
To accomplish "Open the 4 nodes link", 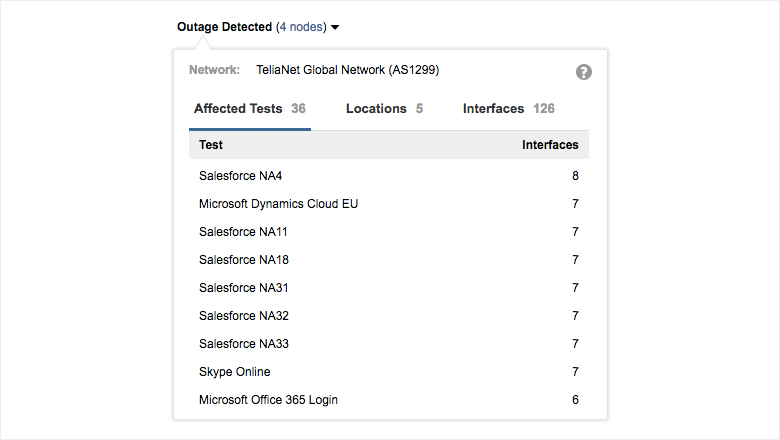I will pos(301,27).
